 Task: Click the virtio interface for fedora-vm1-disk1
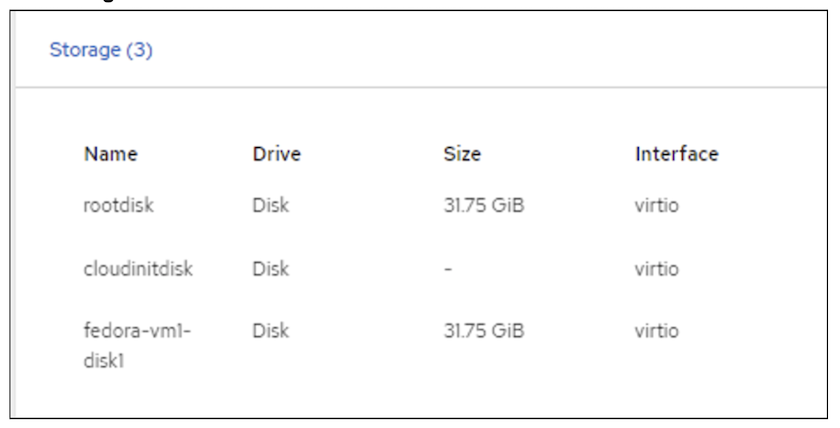tap(657, 331)
